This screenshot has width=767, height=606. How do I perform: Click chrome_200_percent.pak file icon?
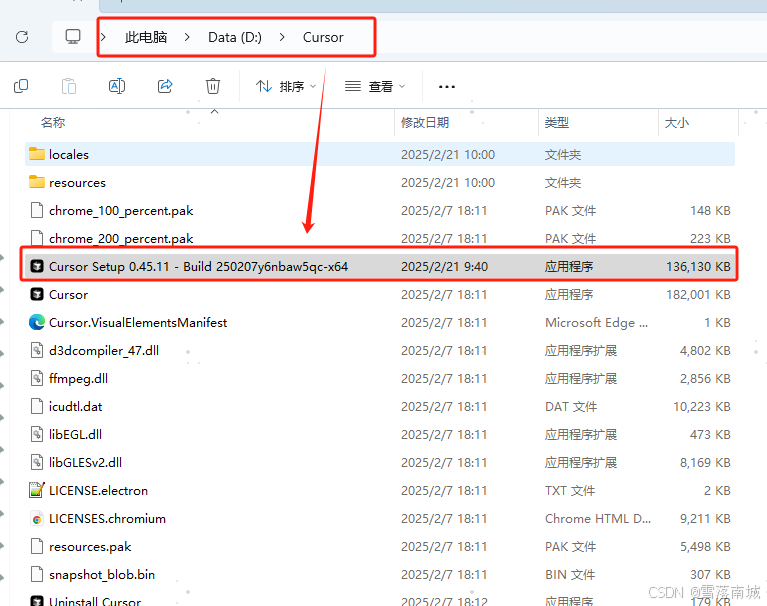click(x=37, y=238)
